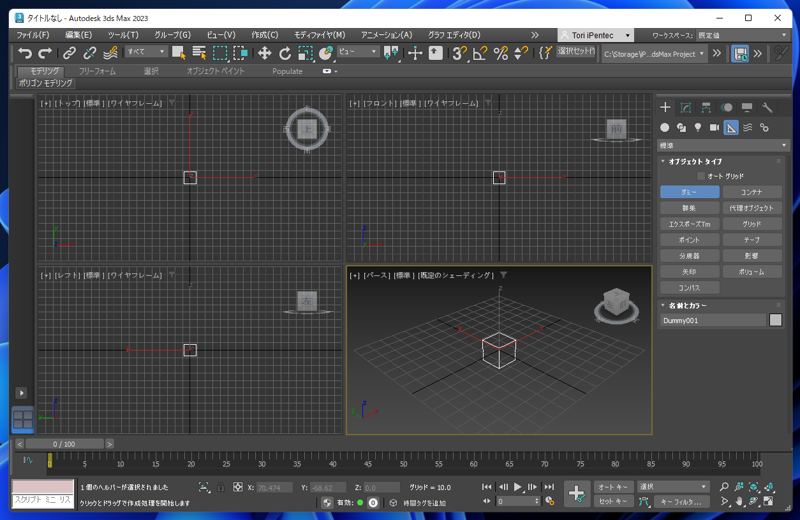
Task: Play the animation
Action: 517,487
